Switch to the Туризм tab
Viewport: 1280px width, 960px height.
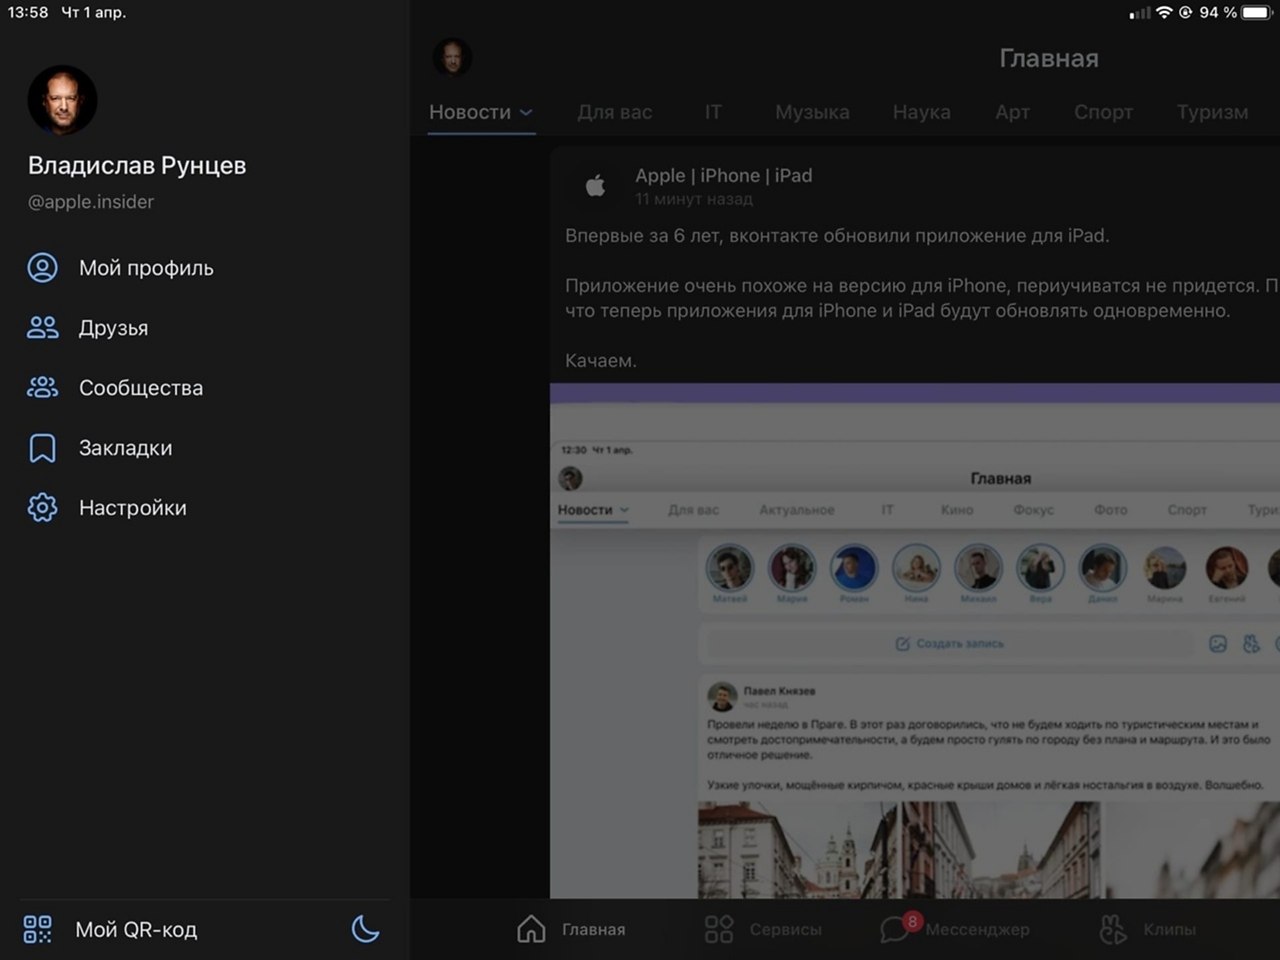pyautogui.click(x=1212, y=112)
